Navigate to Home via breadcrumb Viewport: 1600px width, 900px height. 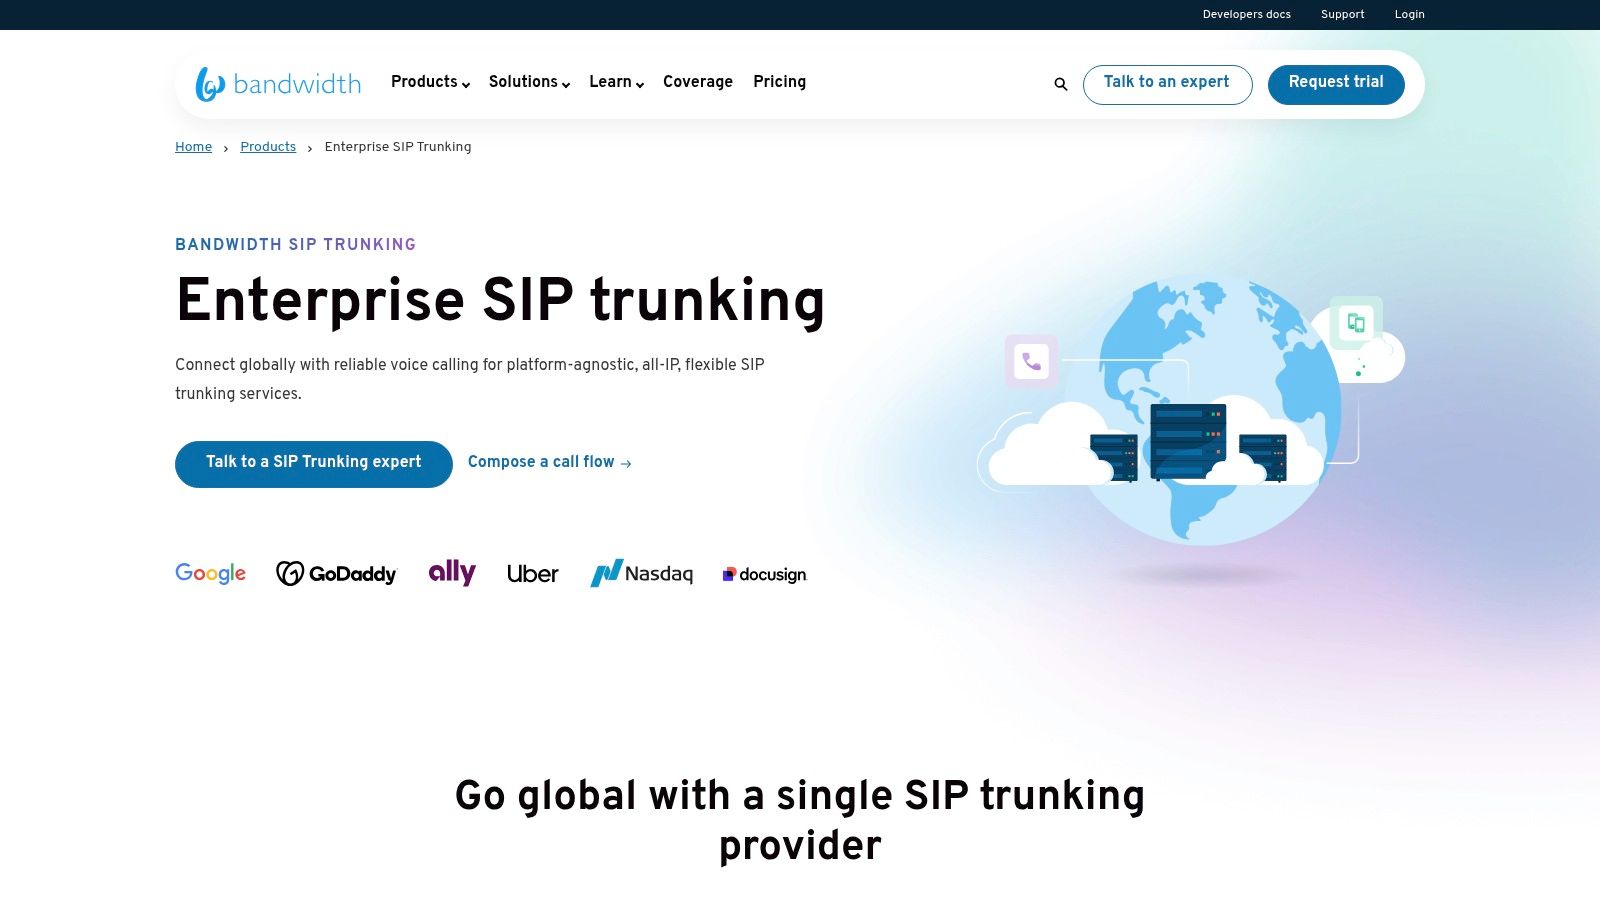click(193, 147)
